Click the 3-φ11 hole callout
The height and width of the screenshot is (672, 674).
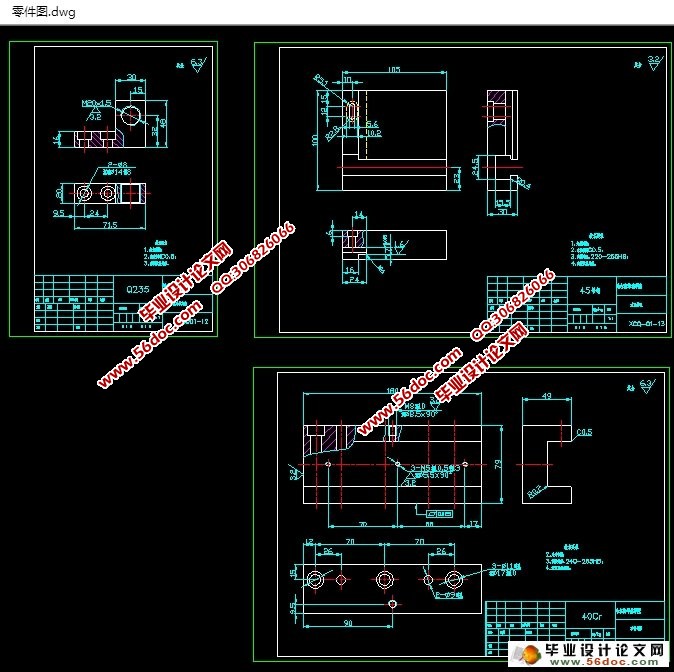(x=506, y=566)
